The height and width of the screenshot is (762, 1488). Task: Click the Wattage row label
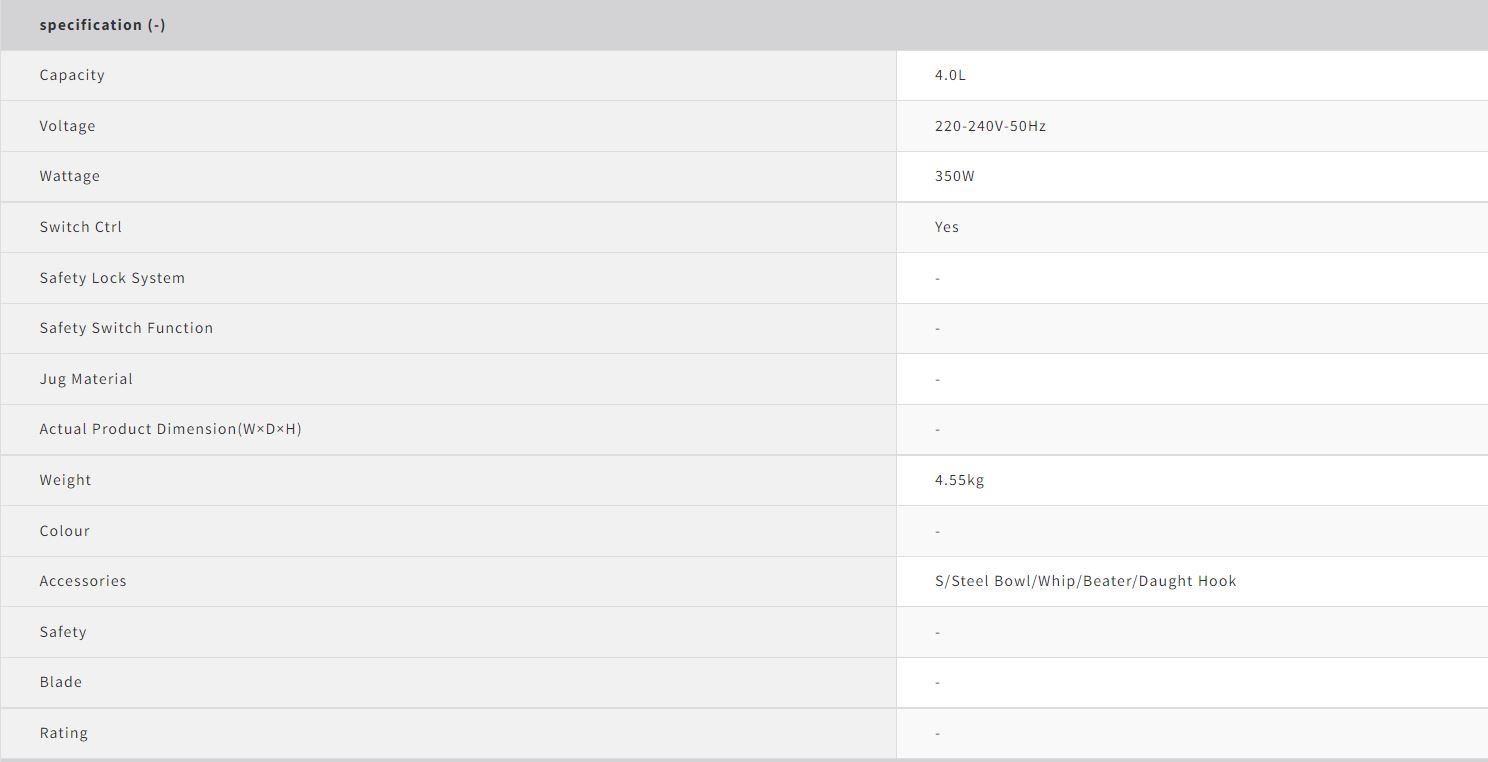click(x=69, y=176)
